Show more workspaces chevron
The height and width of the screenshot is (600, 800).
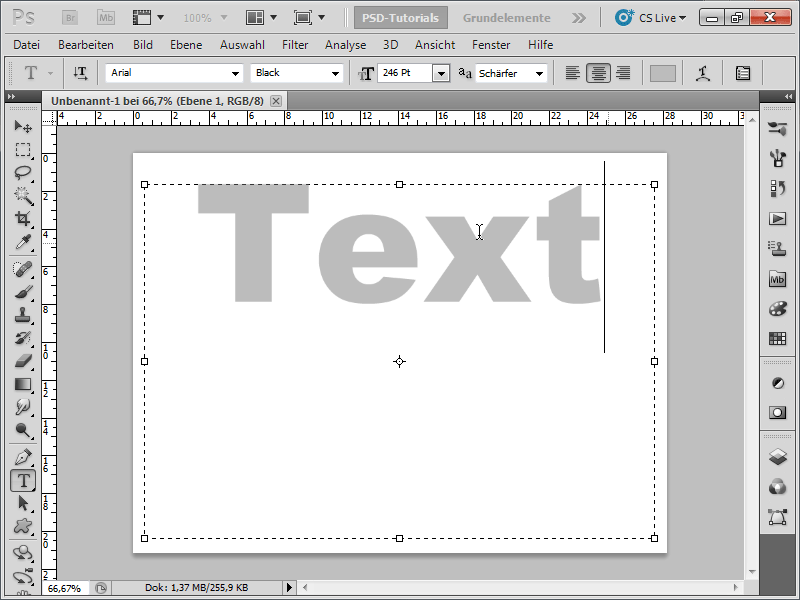[579, 18]
